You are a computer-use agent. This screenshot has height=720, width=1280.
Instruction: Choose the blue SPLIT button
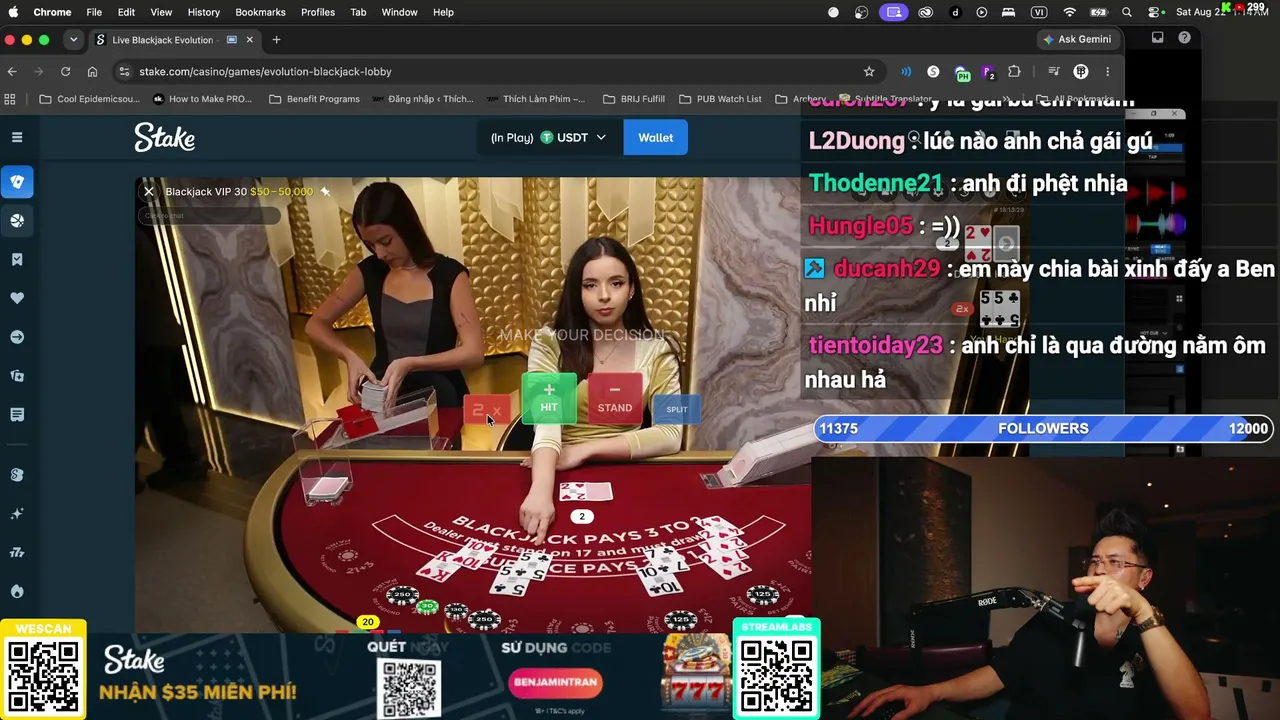[x=677, y=408]
